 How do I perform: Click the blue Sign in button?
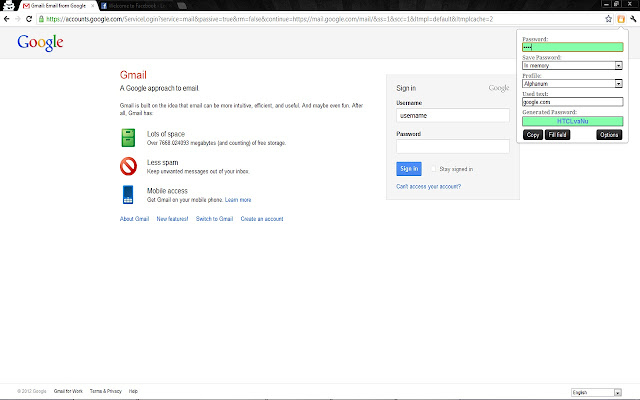(409, 169)
